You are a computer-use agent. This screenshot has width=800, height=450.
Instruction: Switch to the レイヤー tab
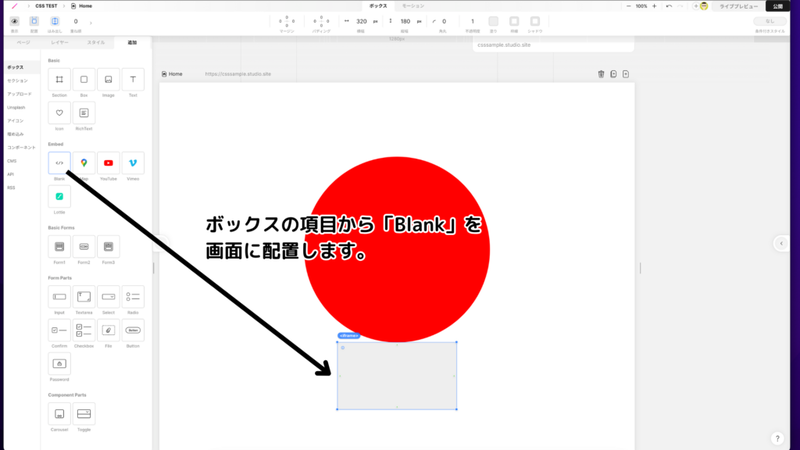click(x=59, y=42)
